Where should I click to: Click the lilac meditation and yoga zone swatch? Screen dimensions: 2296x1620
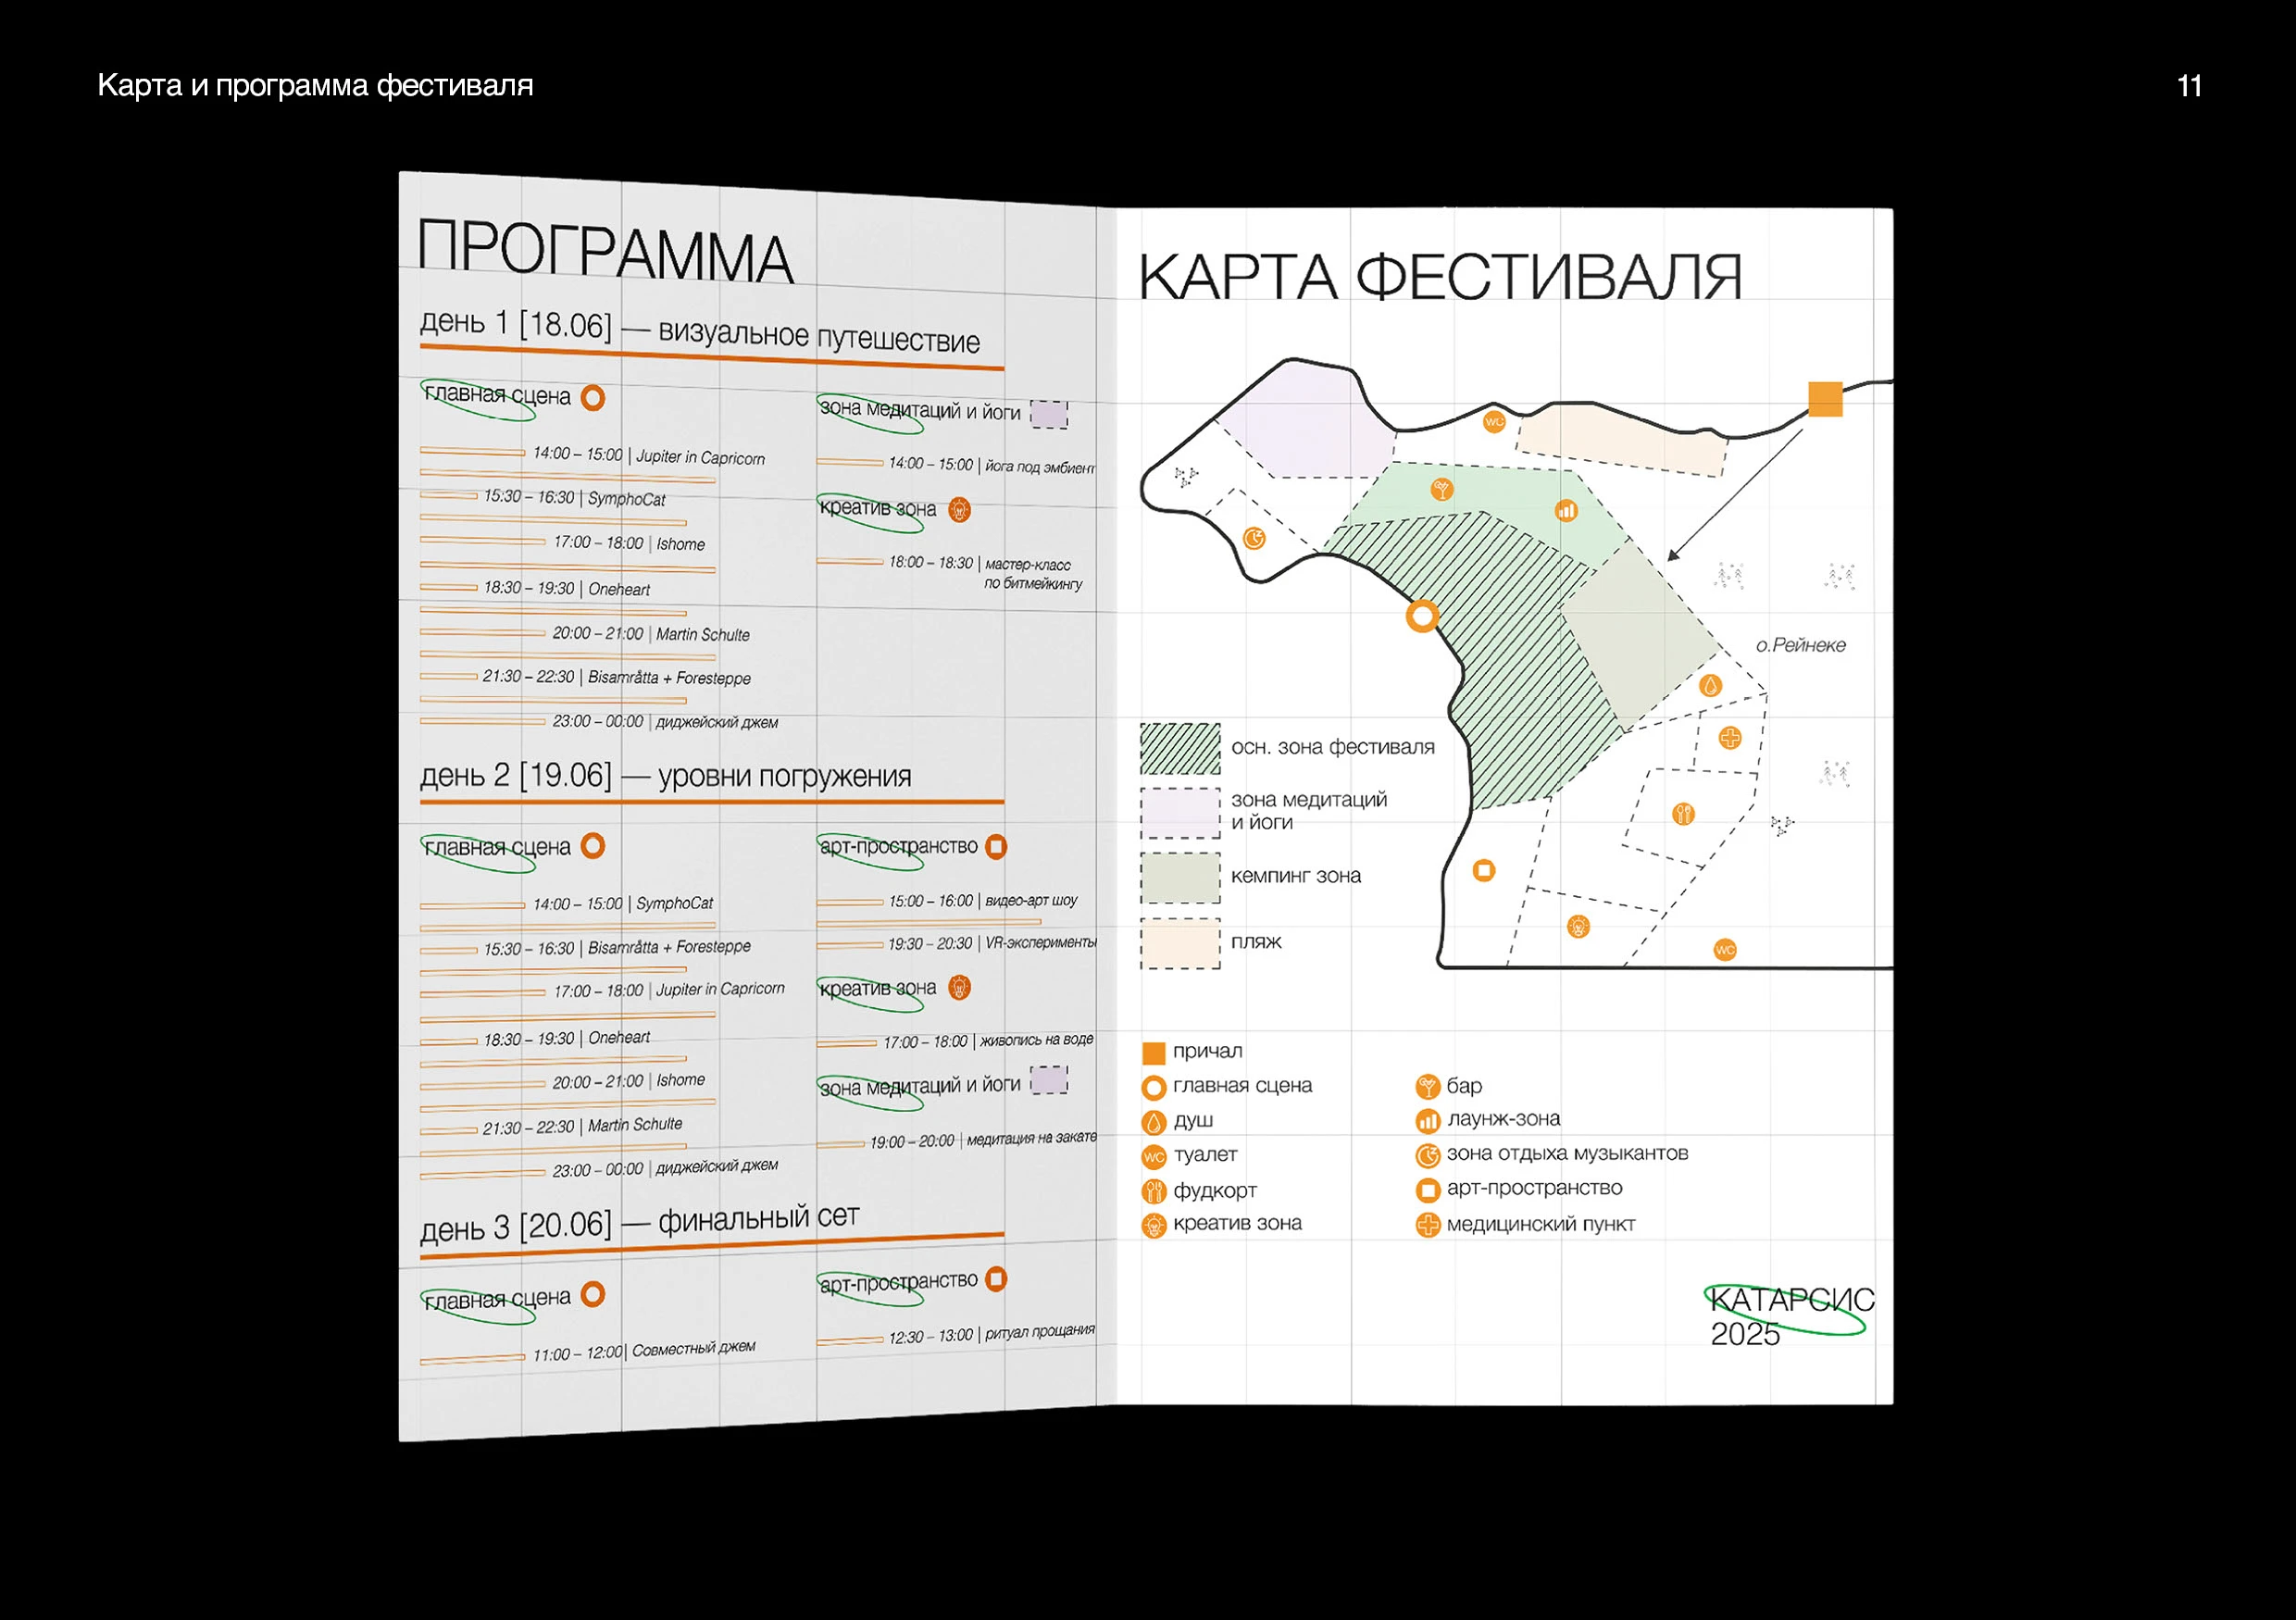pyautogui.click(x=1180, y=812)
